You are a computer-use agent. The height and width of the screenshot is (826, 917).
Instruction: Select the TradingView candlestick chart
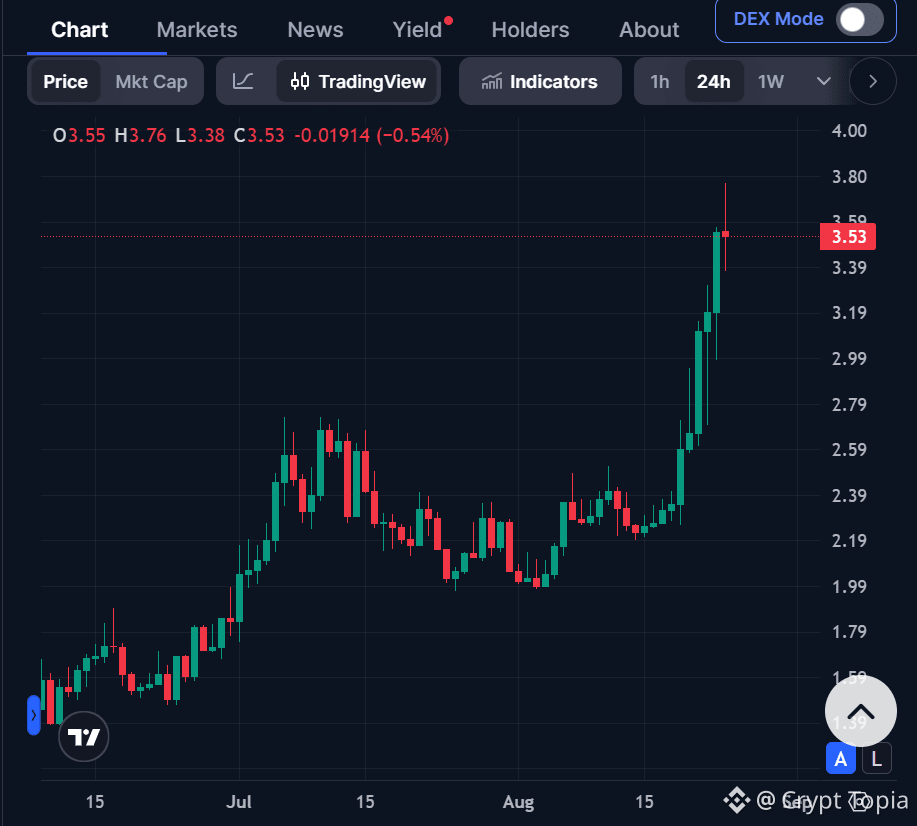(358, 81)
